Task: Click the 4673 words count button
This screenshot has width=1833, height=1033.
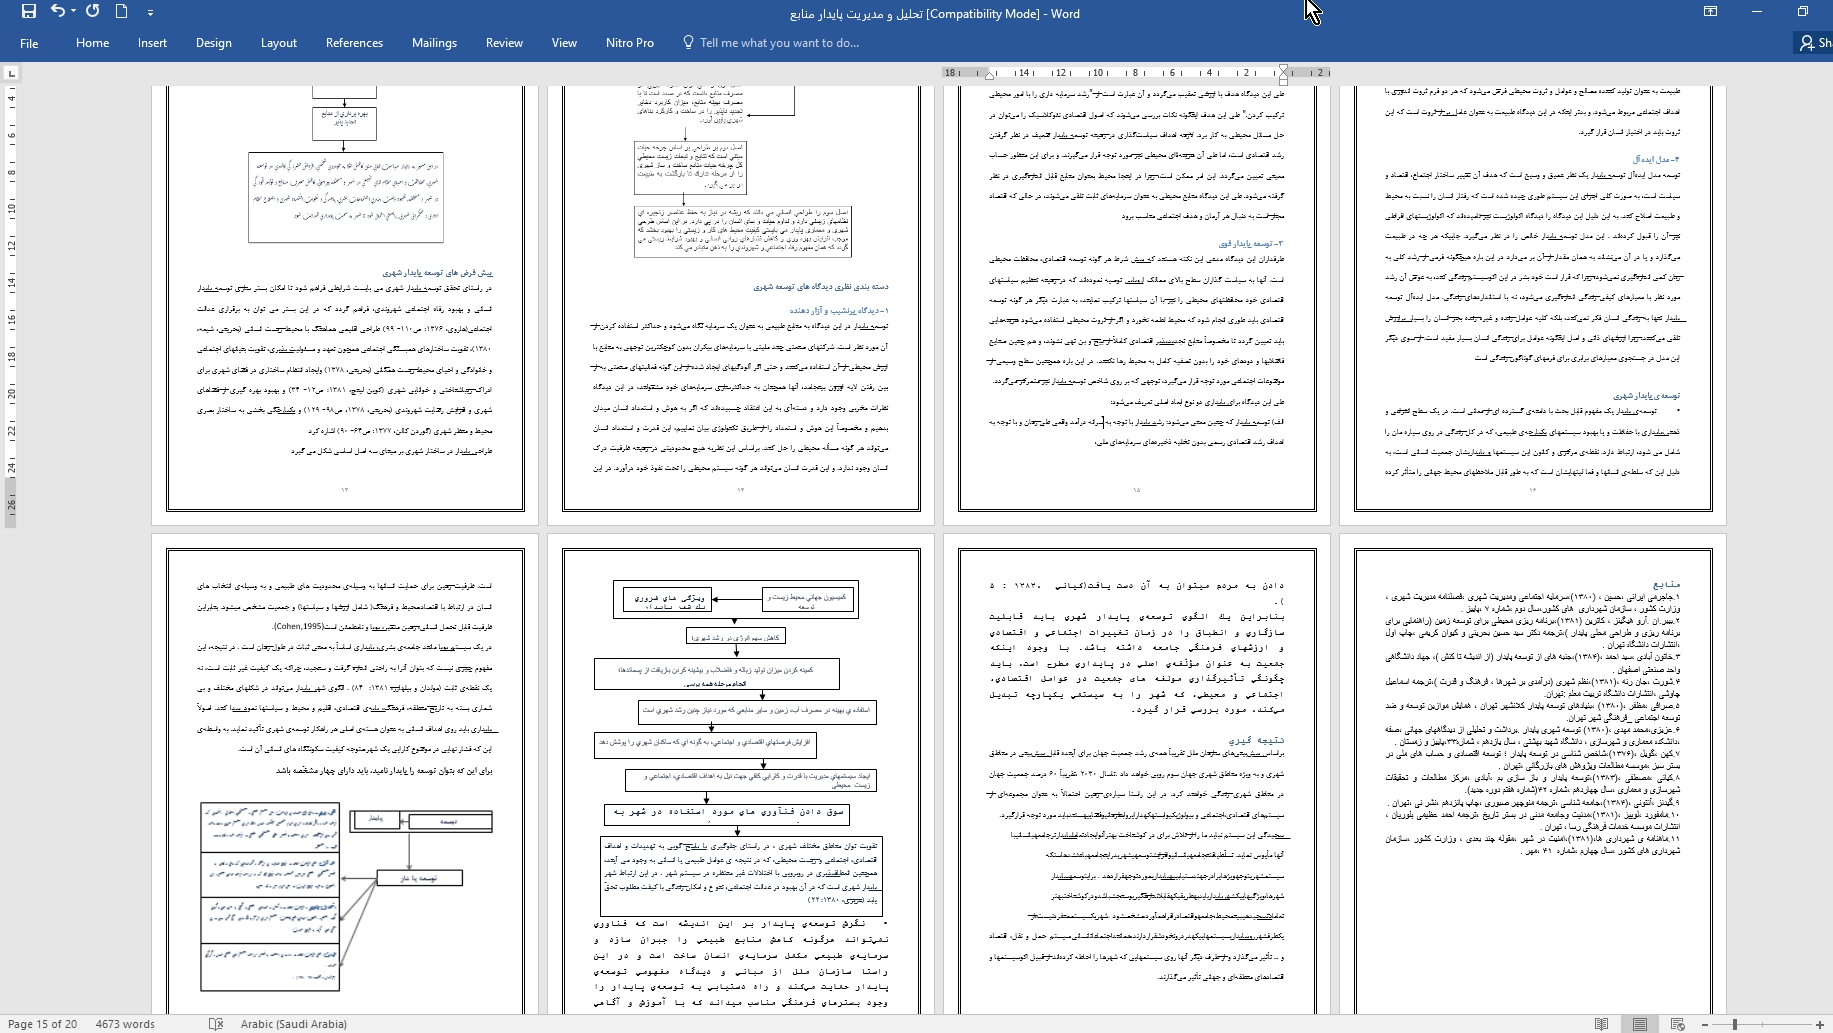Action: [125, 1024]
